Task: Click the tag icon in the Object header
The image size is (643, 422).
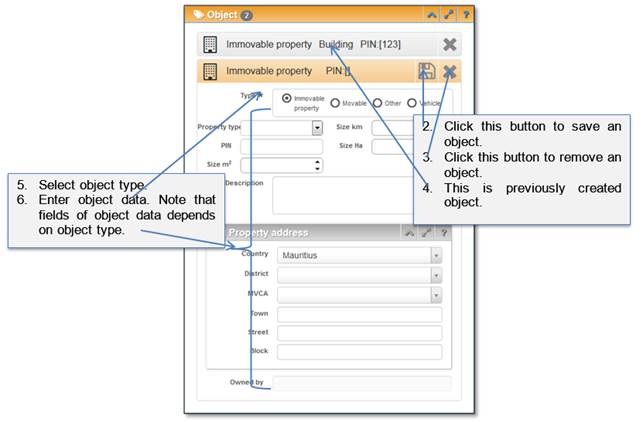Action: point(198,14)
